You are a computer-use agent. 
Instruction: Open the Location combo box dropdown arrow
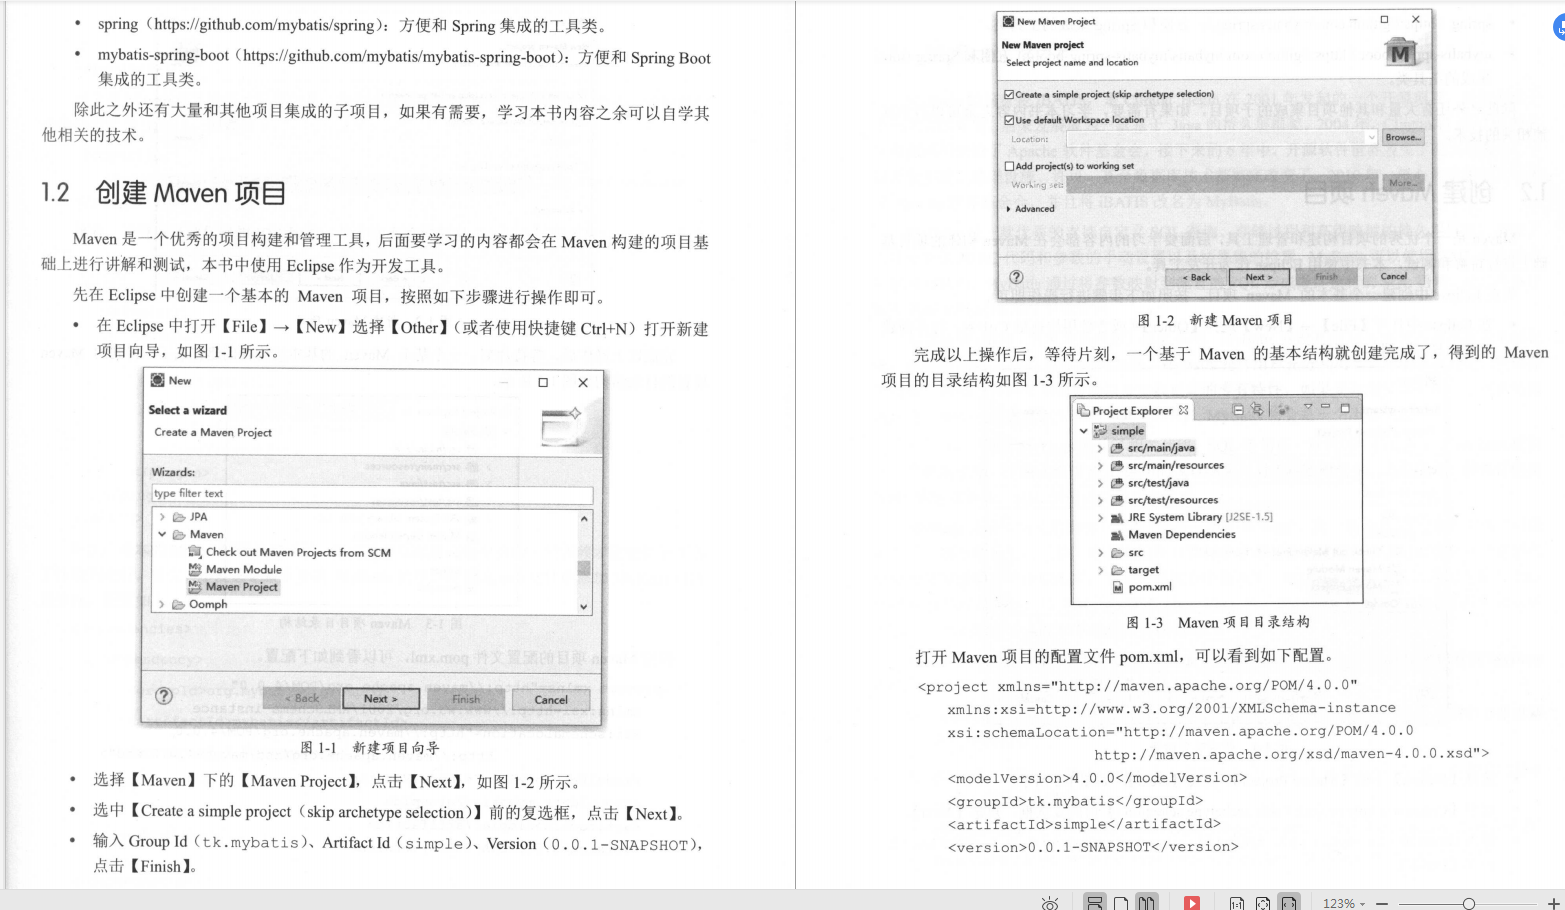tap(1371, 138)
